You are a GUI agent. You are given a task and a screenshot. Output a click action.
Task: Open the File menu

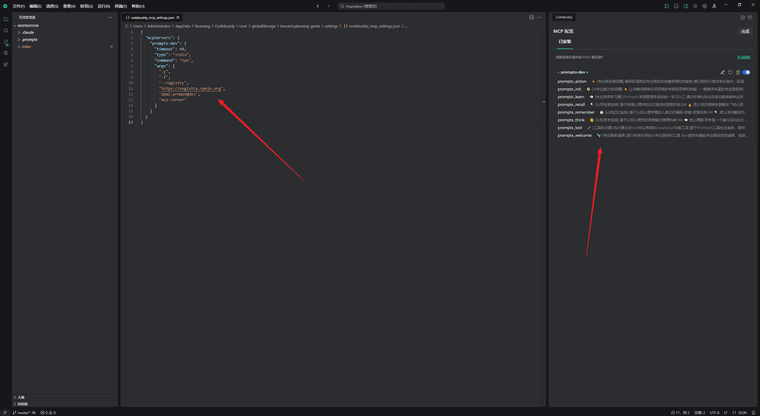pos(18,6)
